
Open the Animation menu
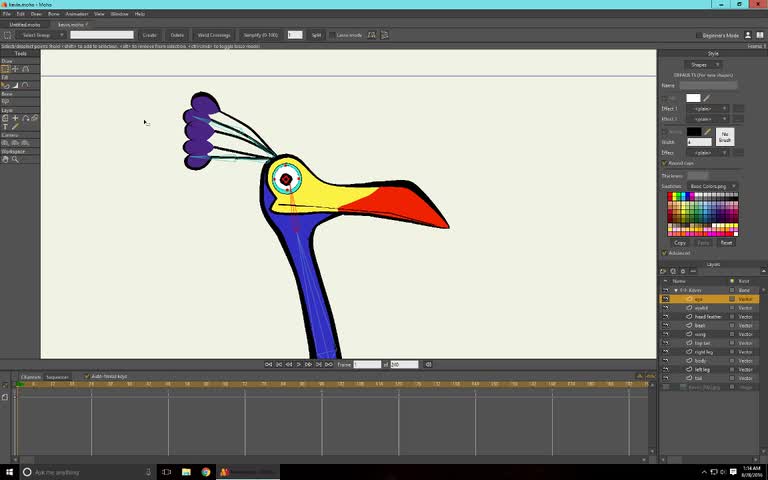77,14
